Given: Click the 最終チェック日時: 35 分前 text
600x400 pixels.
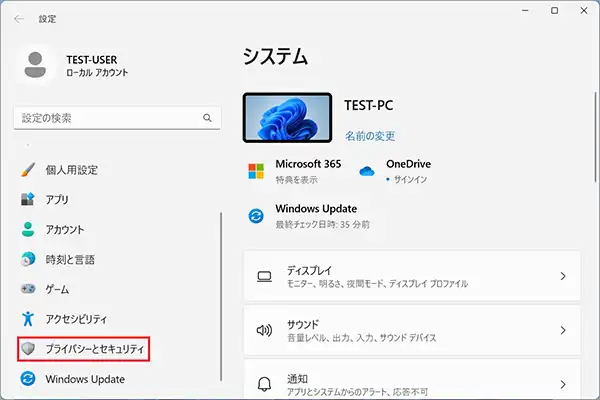Looking at the screenshot, I should coord(323,224).
